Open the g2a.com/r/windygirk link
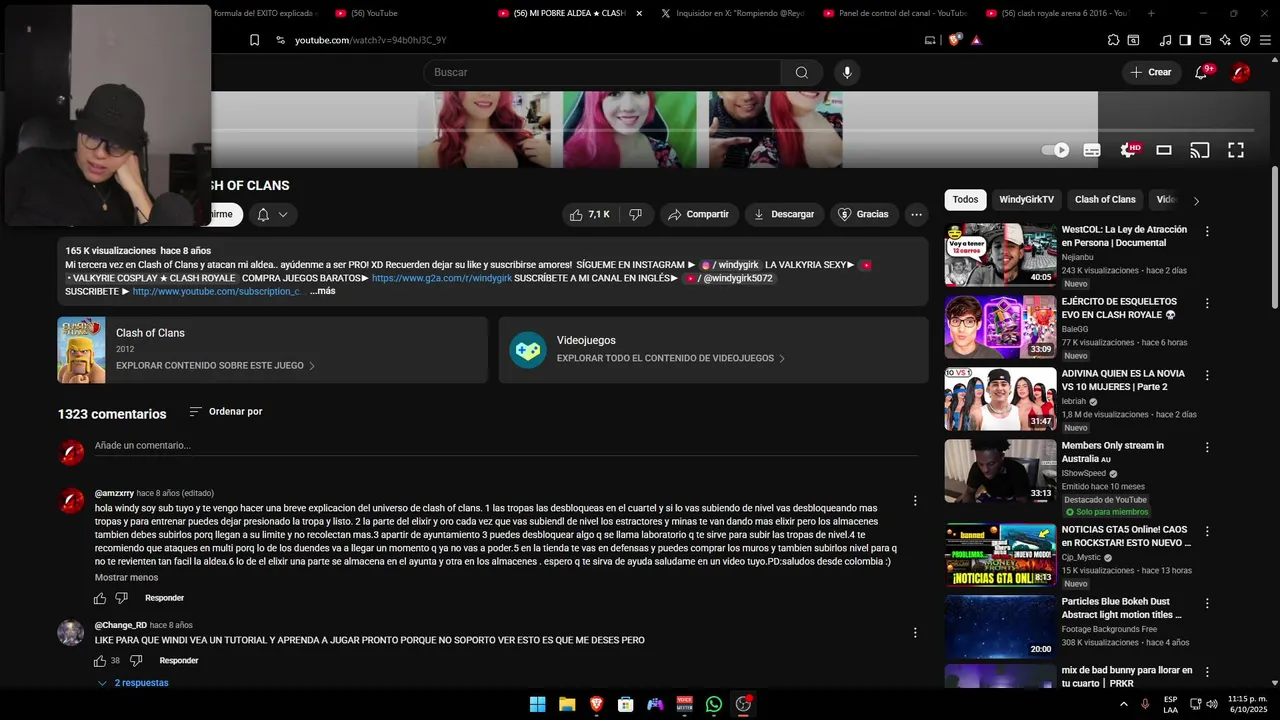The height and width of the screenshot is (720, 1280). (x=442, y=278)
